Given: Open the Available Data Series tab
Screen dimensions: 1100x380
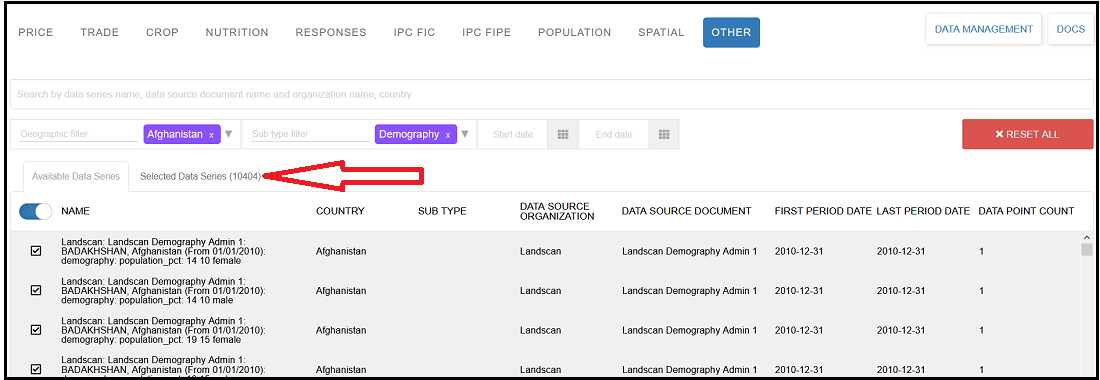Looking at the screenshot, I should (x=76, y=177).
